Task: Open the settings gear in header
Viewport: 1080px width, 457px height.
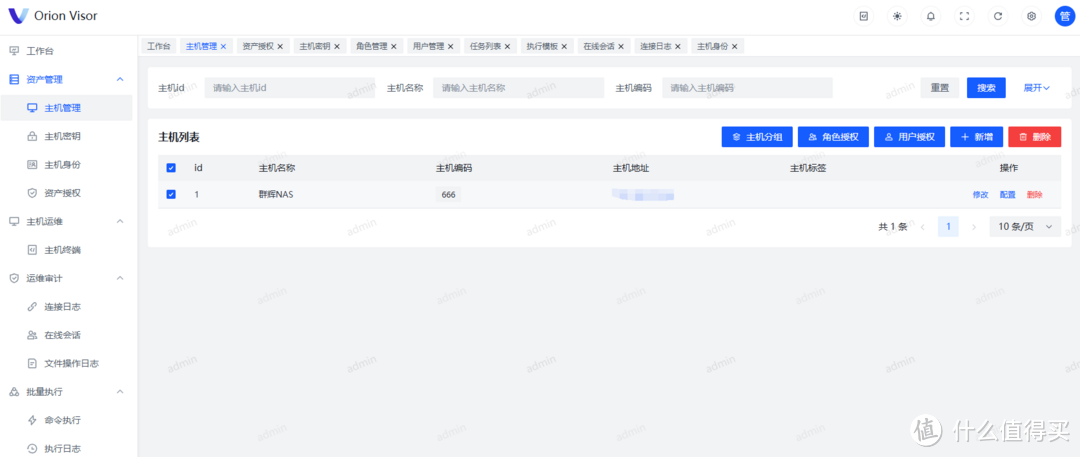Action: (x=1031, y=17)
